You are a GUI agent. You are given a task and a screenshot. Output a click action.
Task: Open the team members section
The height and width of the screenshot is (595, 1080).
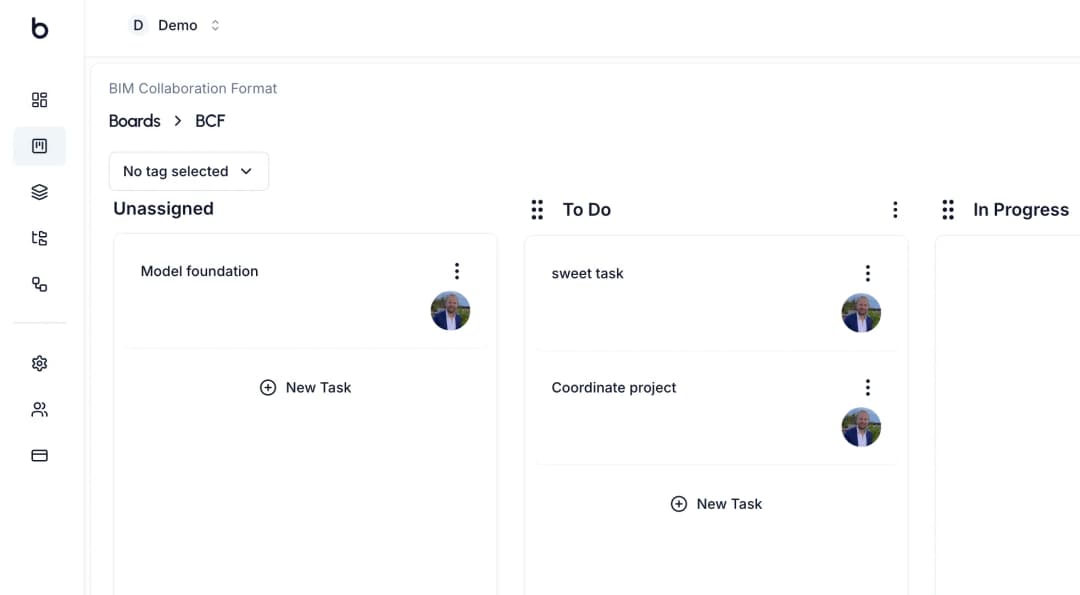[39, 409]
